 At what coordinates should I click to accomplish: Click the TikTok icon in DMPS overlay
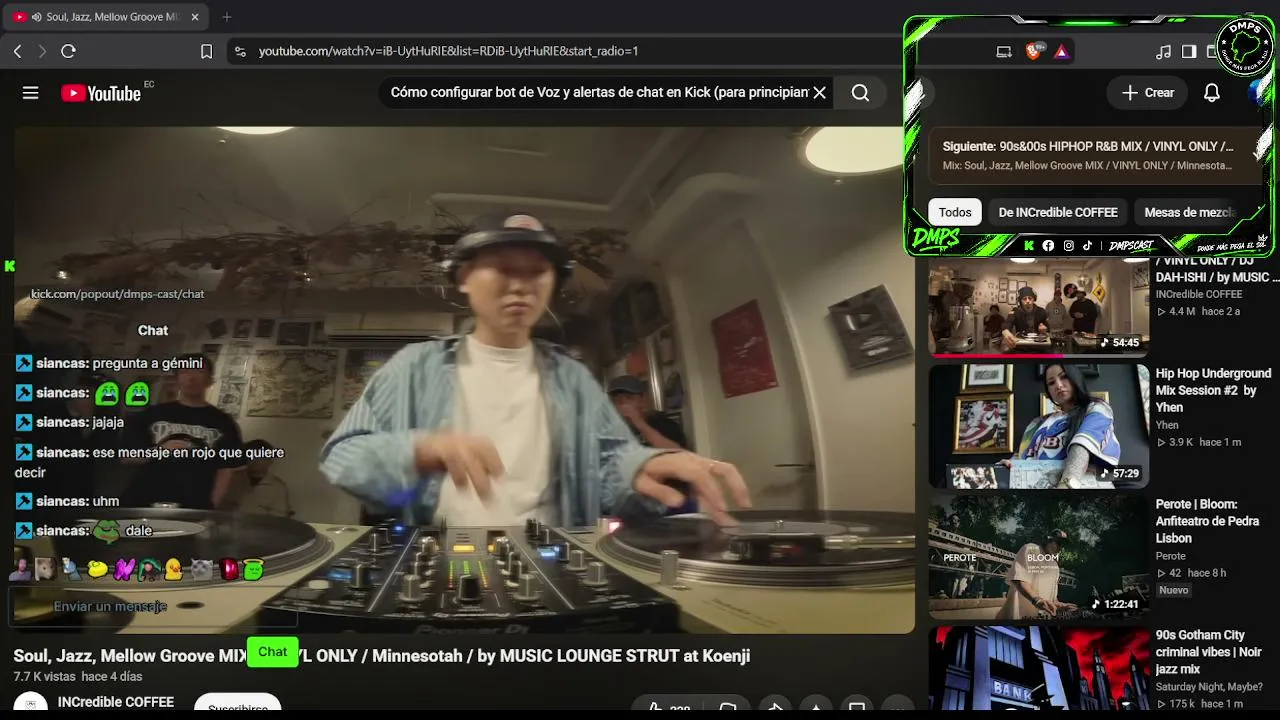(x=1087, y=245)
